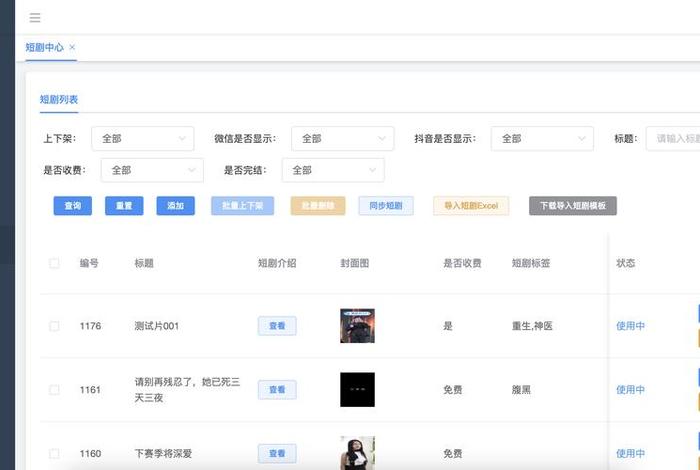700x470 pixels.
Task: Click 下载导入短剧模板 button
Action: 573,206
